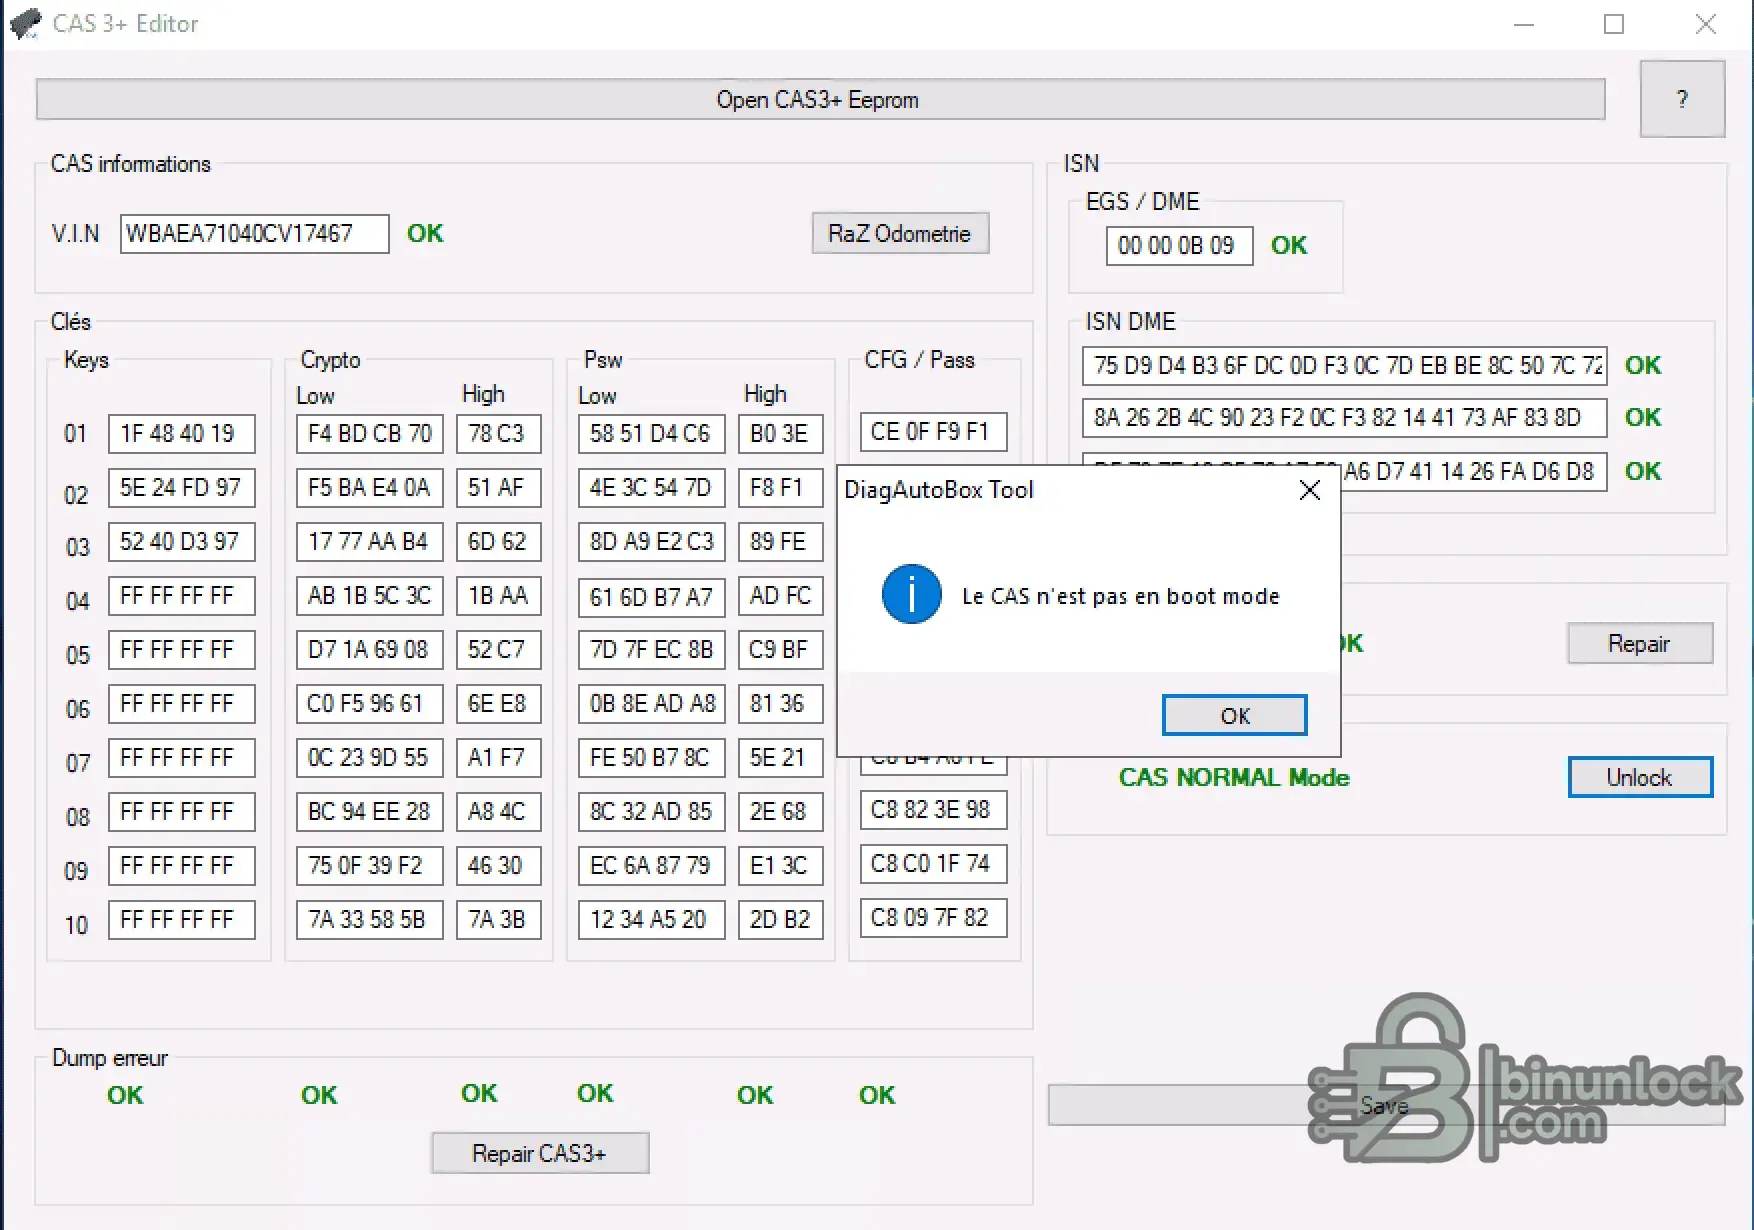Click key 02 field 5E 24 FD 97
Viewport: 1754px width, 1230px height.
(x=181, y=488)
